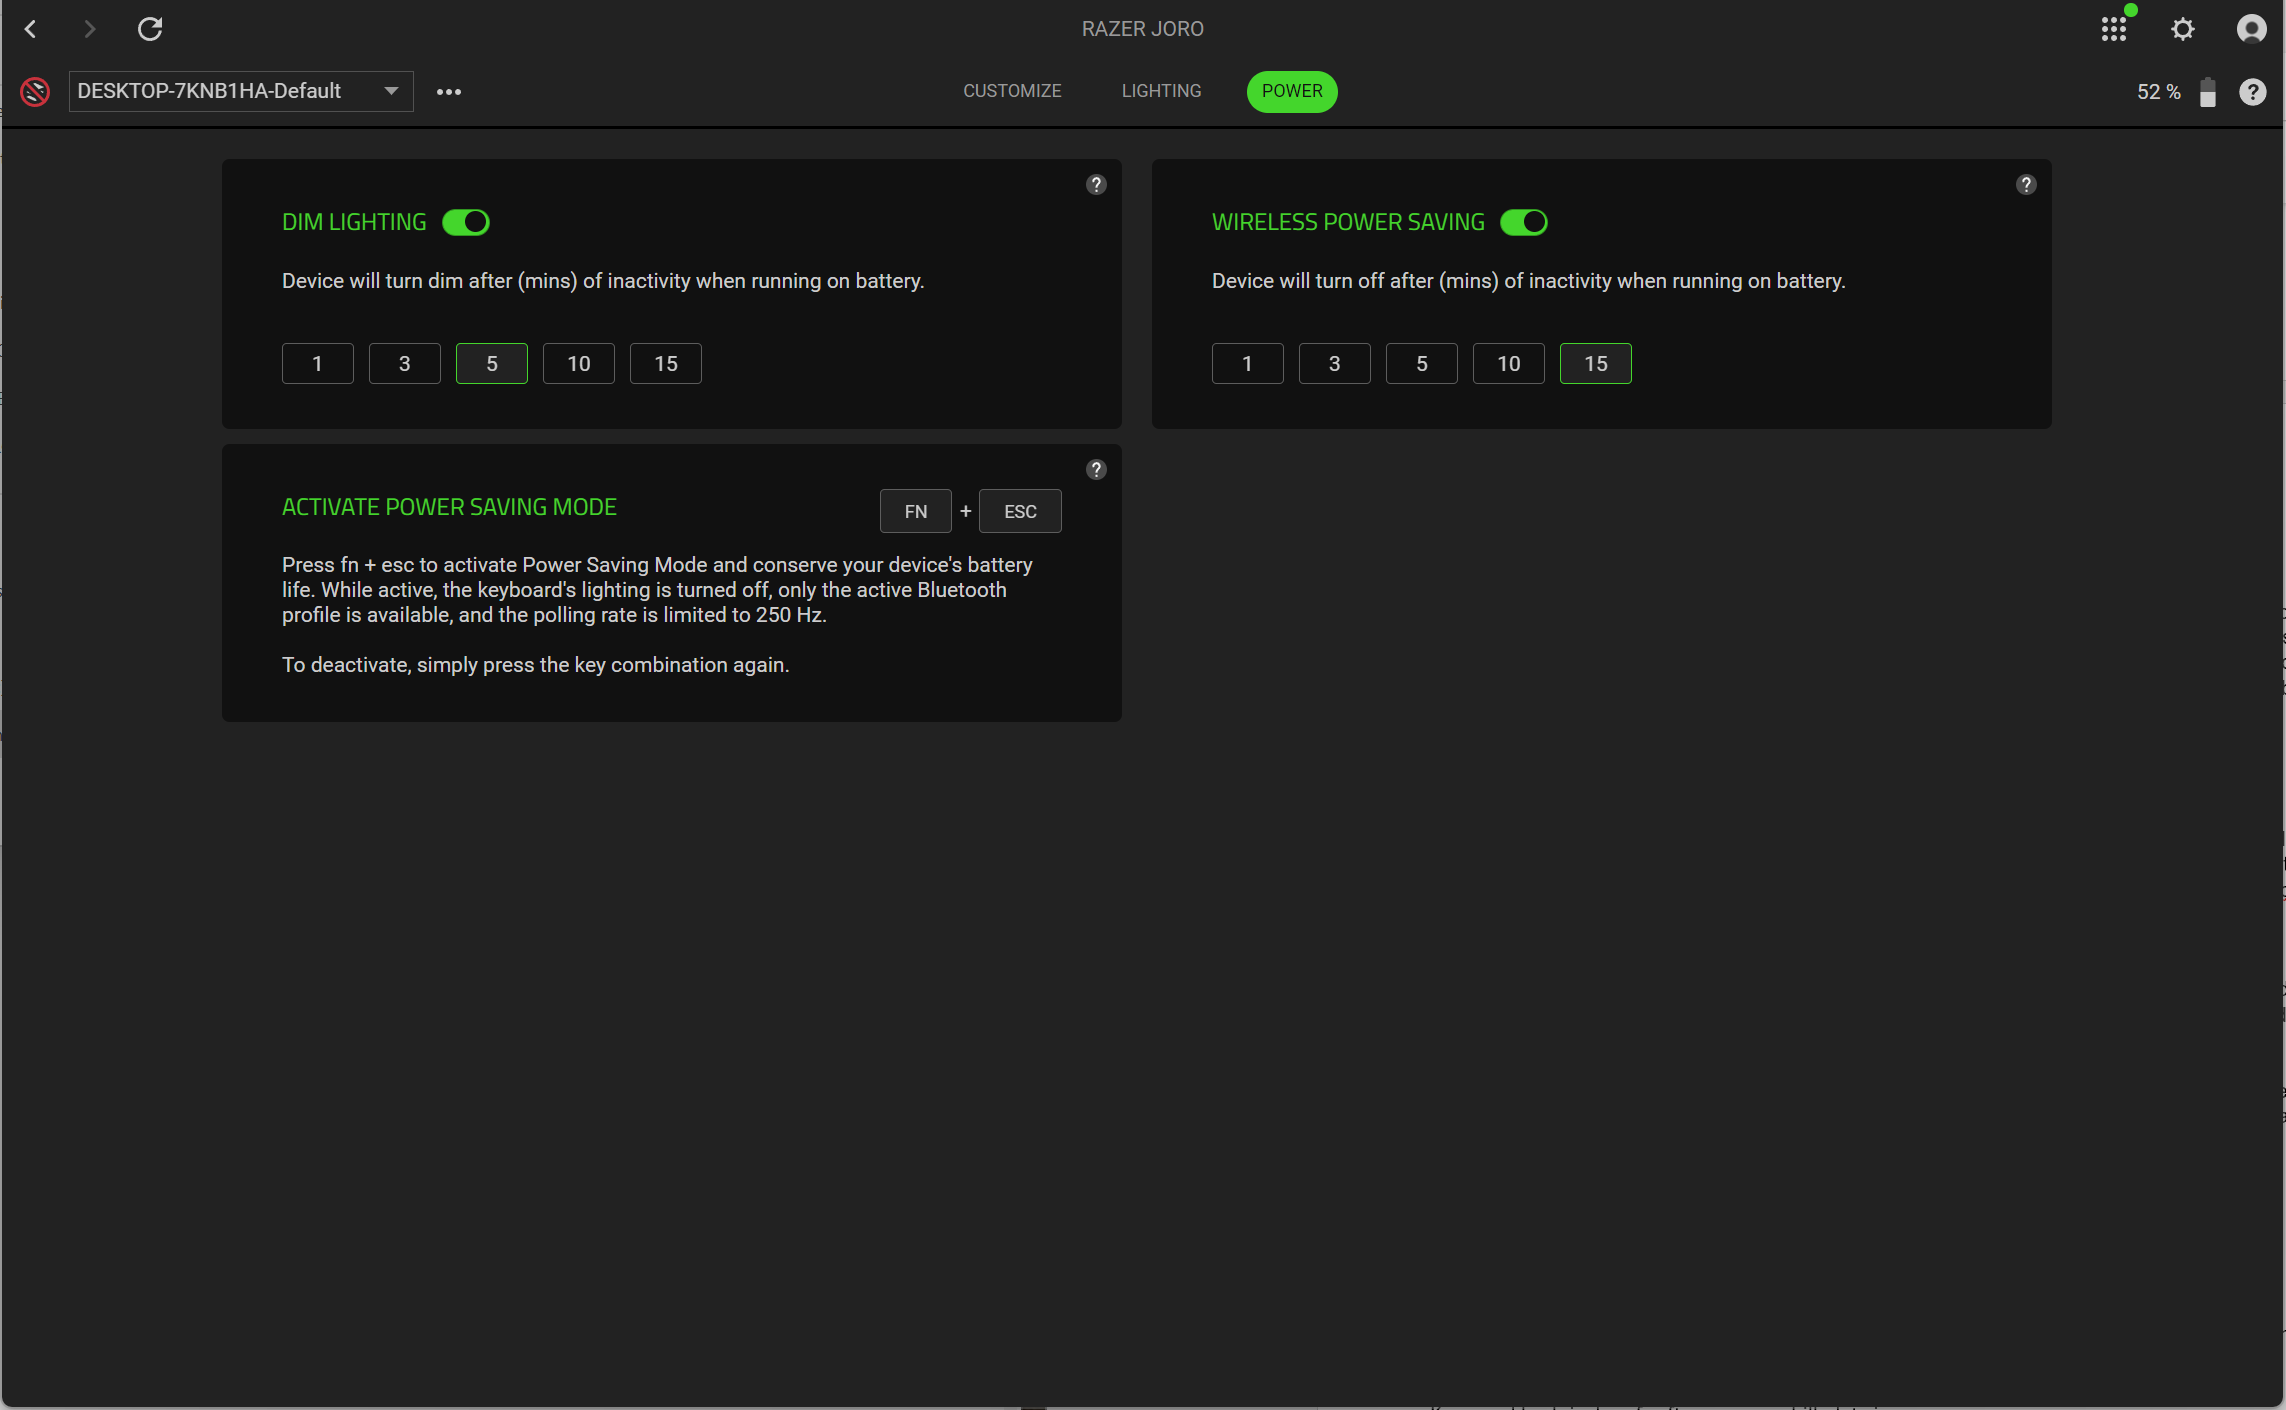Viewport: 2286px width, 1410px height.
Task: Switch to the Lighting tab
Action: tap(1161, 91)
